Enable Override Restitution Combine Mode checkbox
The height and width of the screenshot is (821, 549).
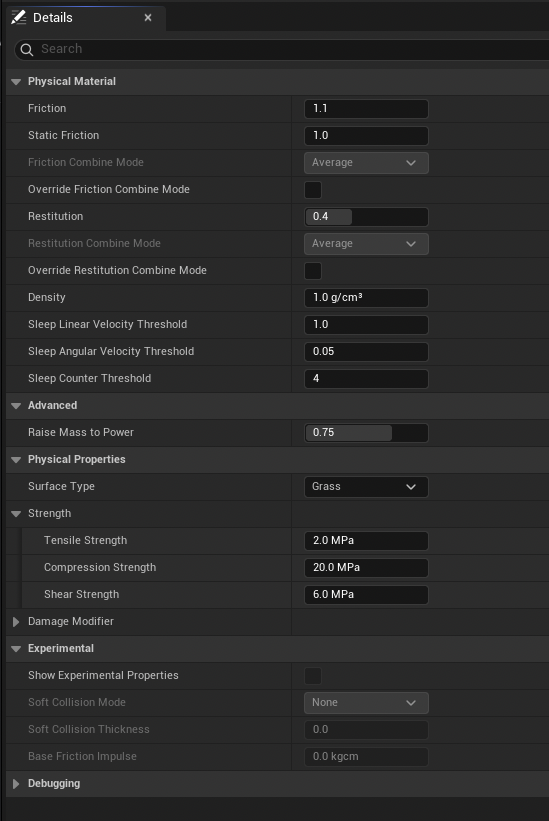pyautogui.click(x=313, y=271)
